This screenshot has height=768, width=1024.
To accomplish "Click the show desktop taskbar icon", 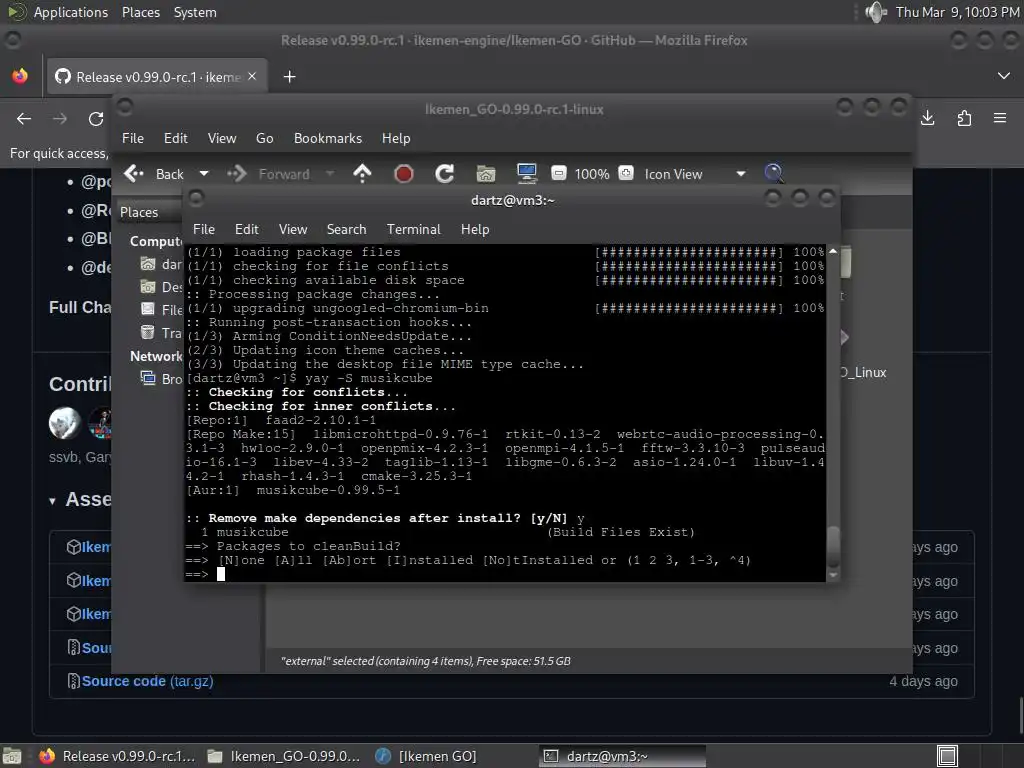I will click(12, 756).
